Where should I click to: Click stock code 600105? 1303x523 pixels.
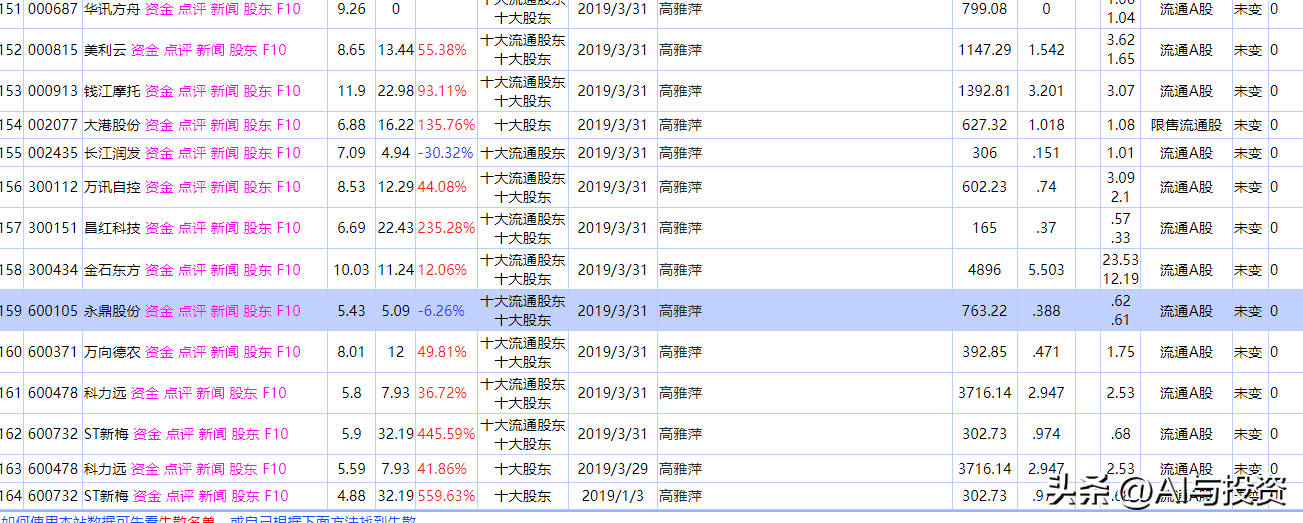[x=52, y=311]
